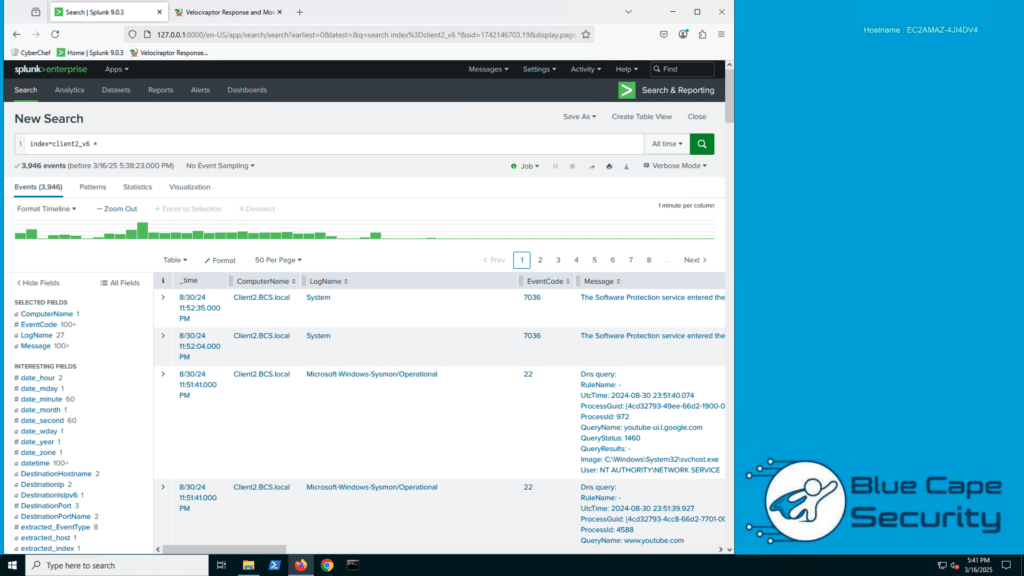This screenshot has width=1024, height=576.
Task: Open the Dashboards navigation item
Action: tap(247, 90)
